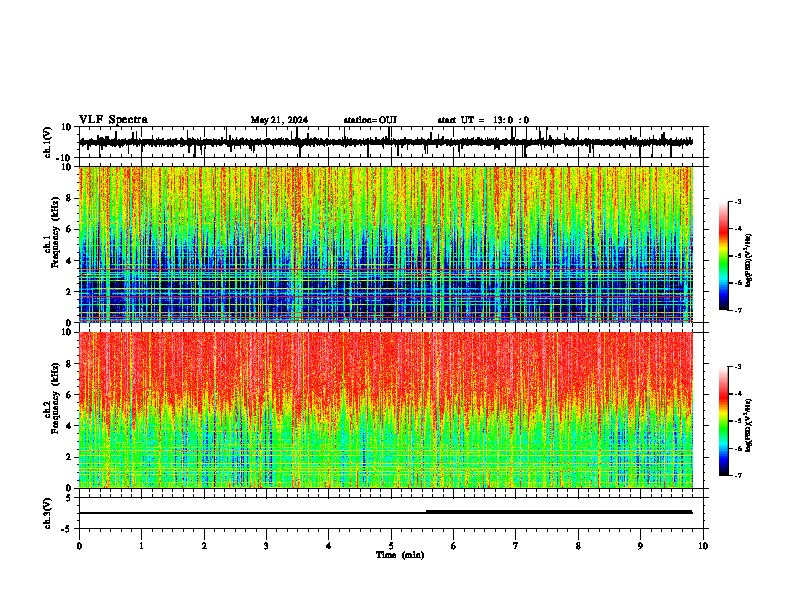This screenshot has height=612, width=792.
Task: Click the "ch.2 Frequency (kHz)" axis label
Action: click(x=51, y=397)
